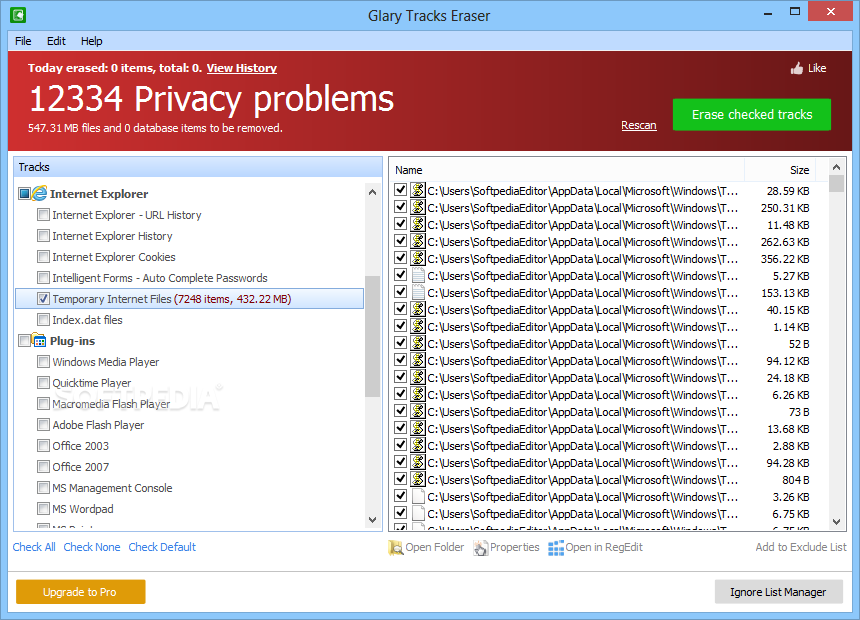
Task: Click Check All link
Action: tap(34, 547)
